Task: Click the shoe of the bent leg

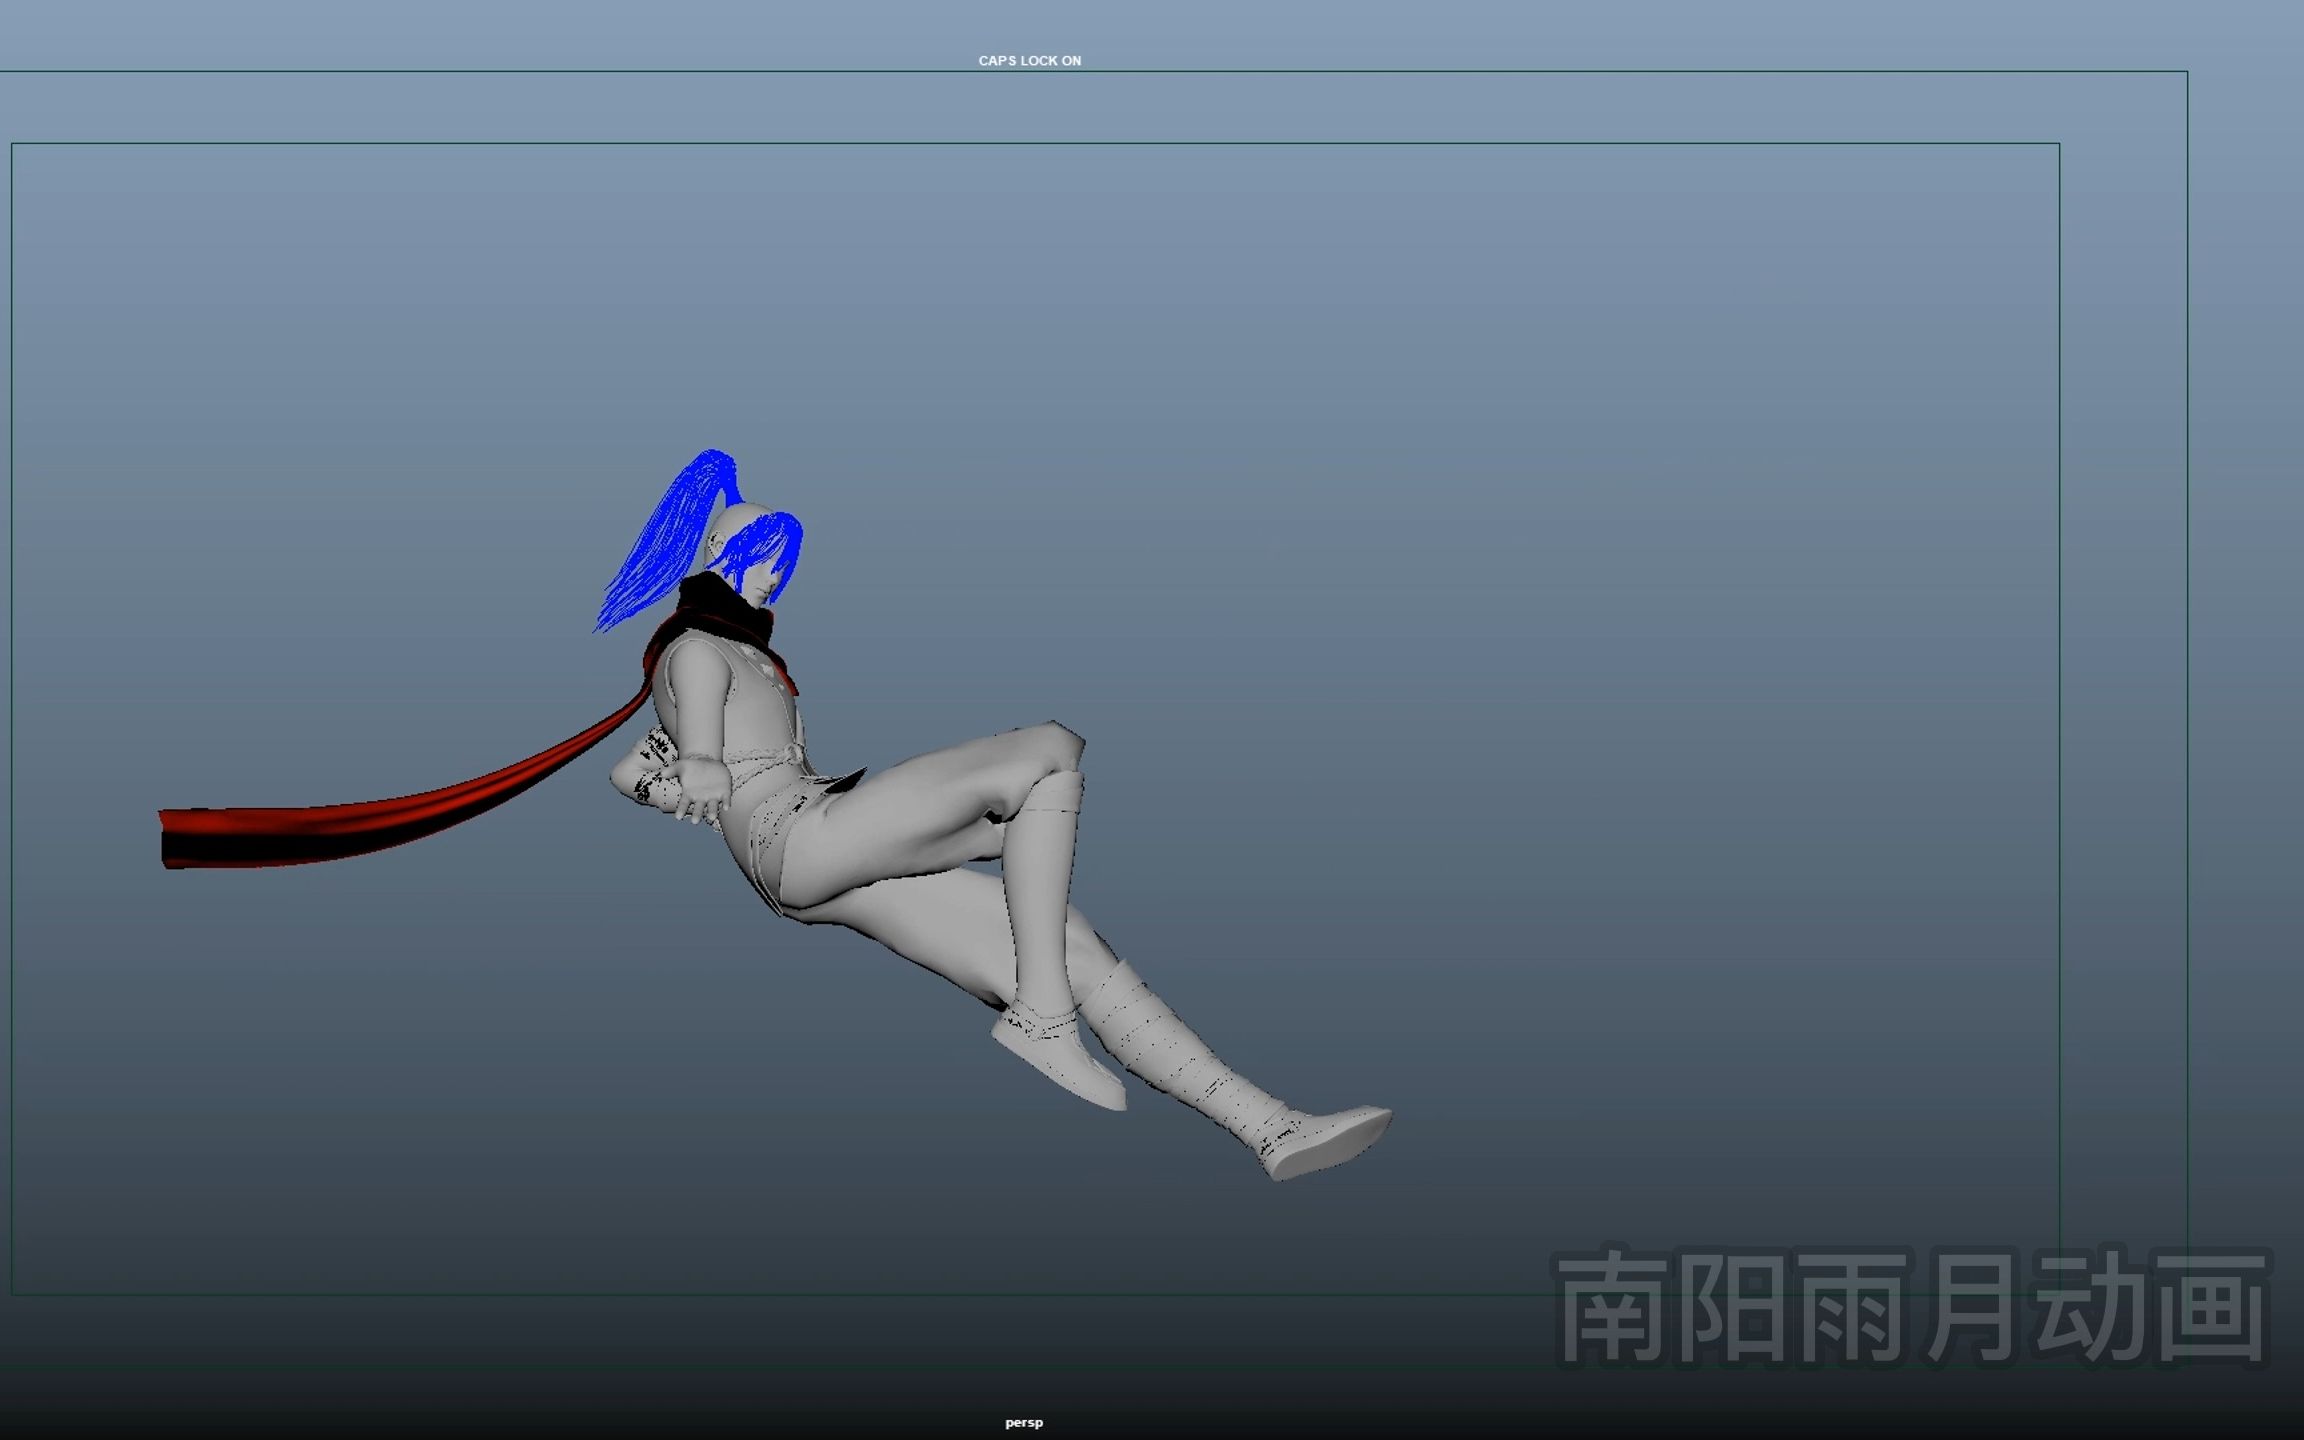Action: [1060, 1060]
